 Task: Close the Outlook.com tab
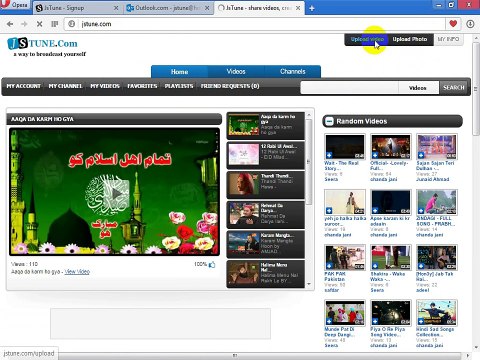(x=207, y=8)
